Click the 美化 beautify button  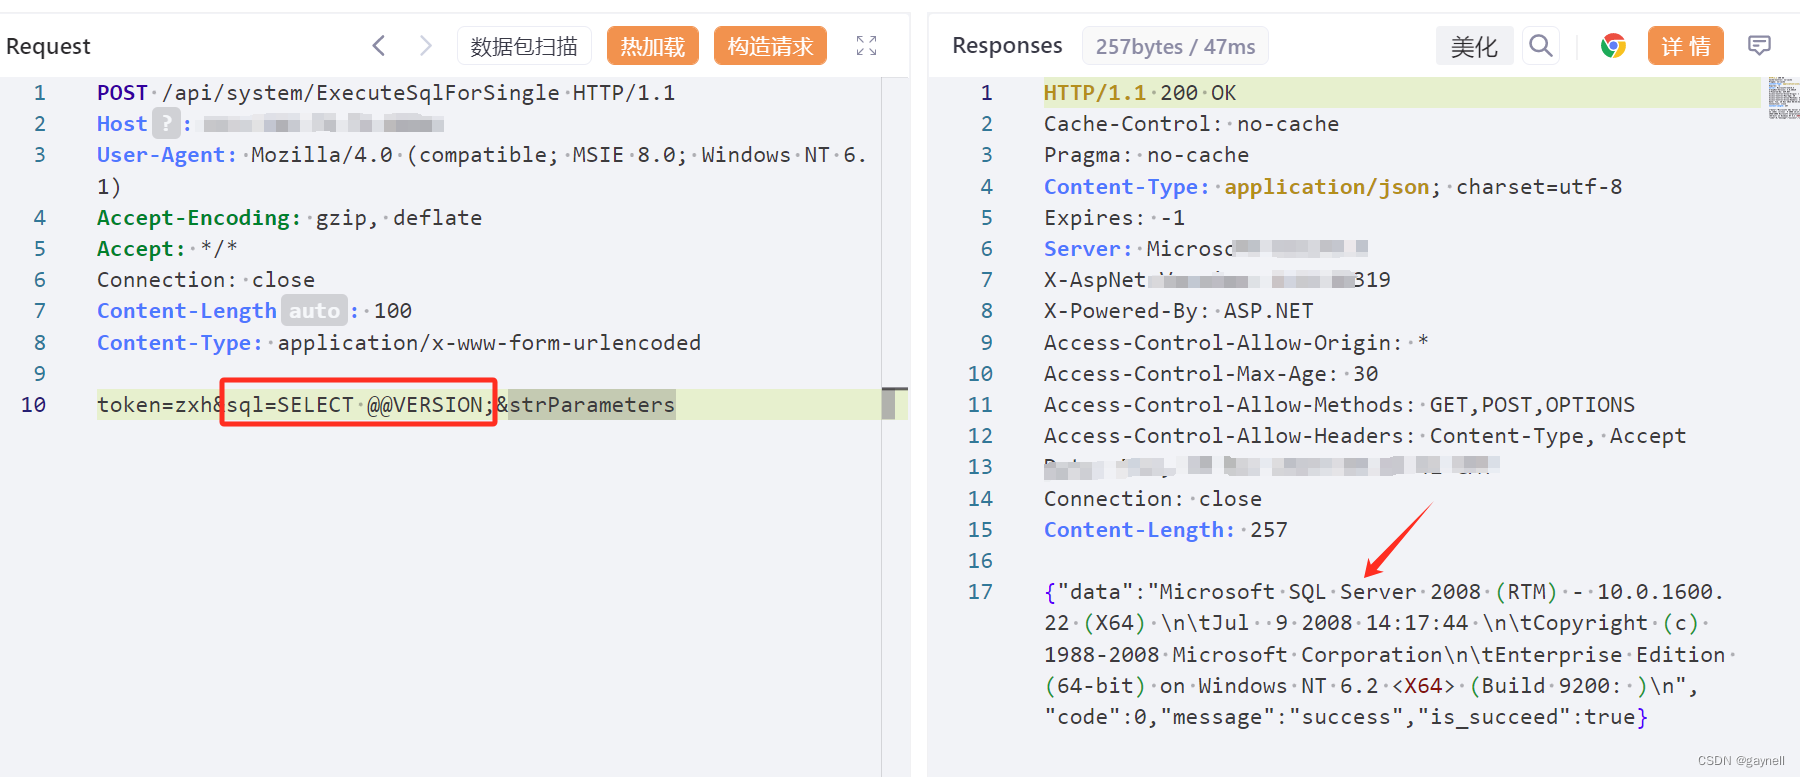tap(1474, 46)
